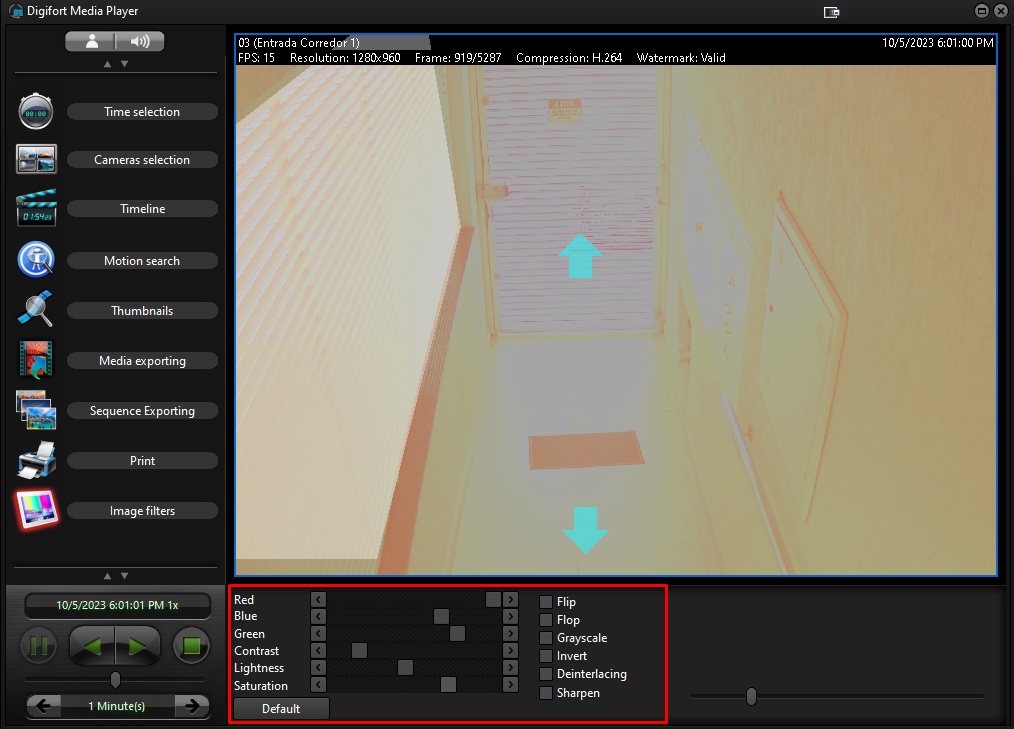Viewport: 1014px width, 729px height.
Task: Click the up arrow above the side menu
Action: (107, 64)
